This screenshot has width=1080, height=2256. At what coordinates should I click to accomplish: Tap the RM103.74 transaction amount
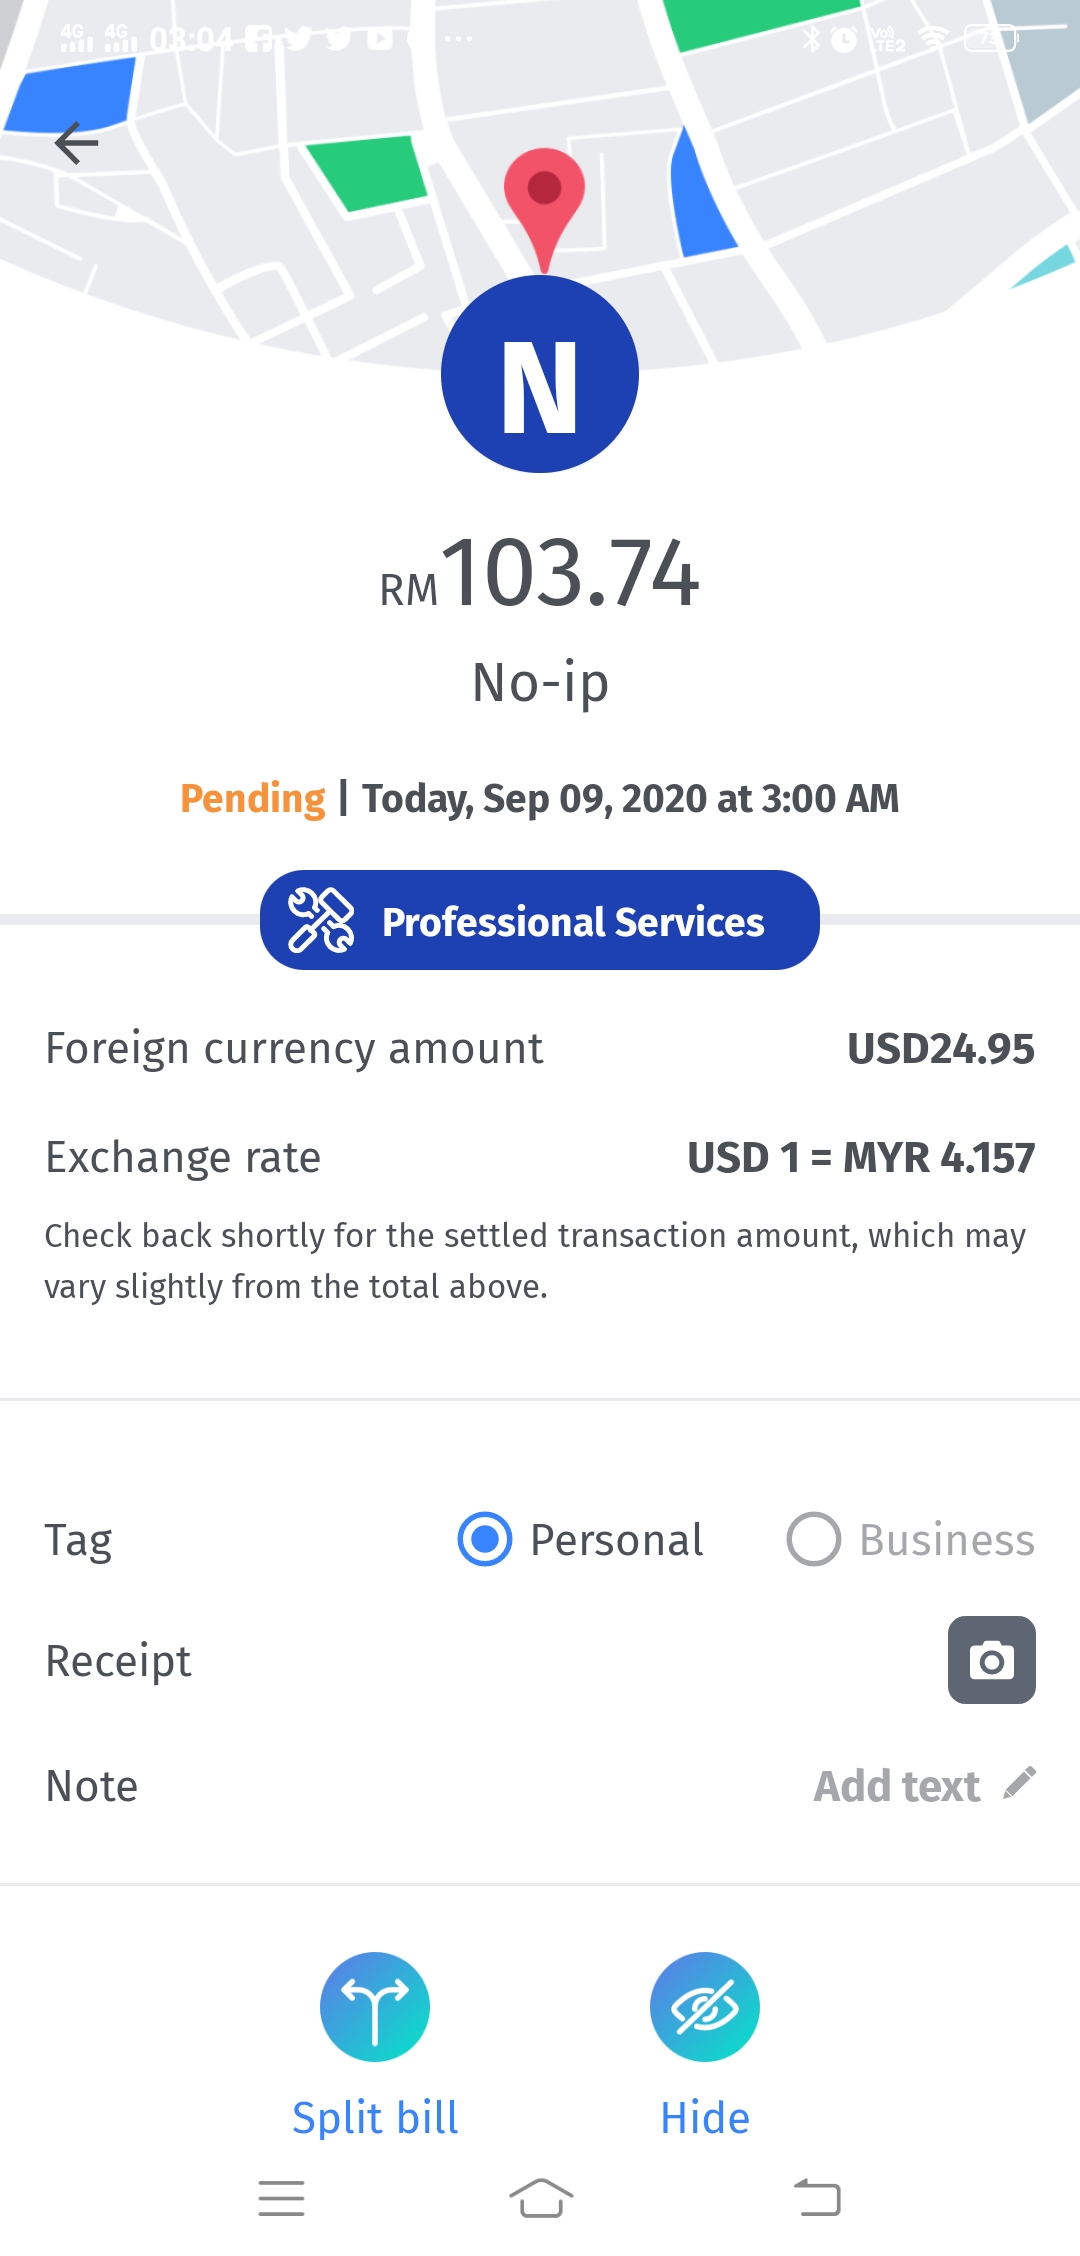(x=540, y=574)
